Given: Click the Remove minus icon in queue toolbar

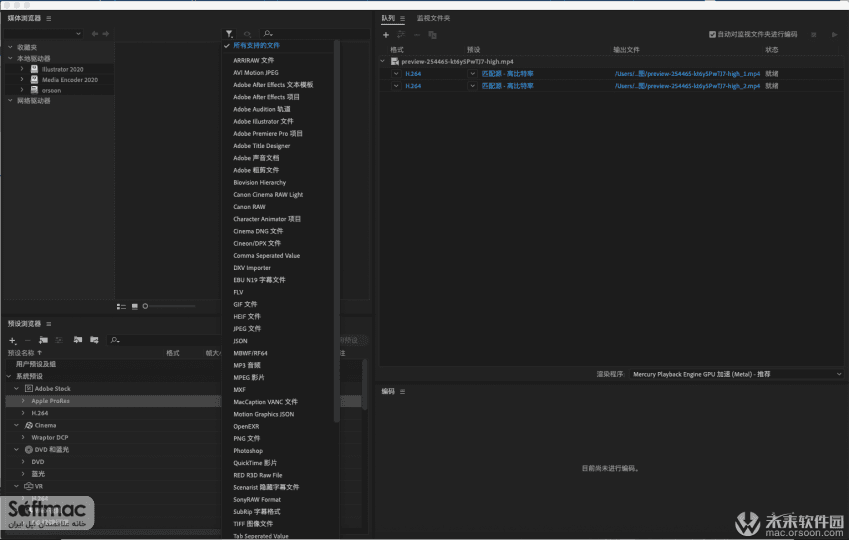Looking at the screenshot, I should (417, 35).
